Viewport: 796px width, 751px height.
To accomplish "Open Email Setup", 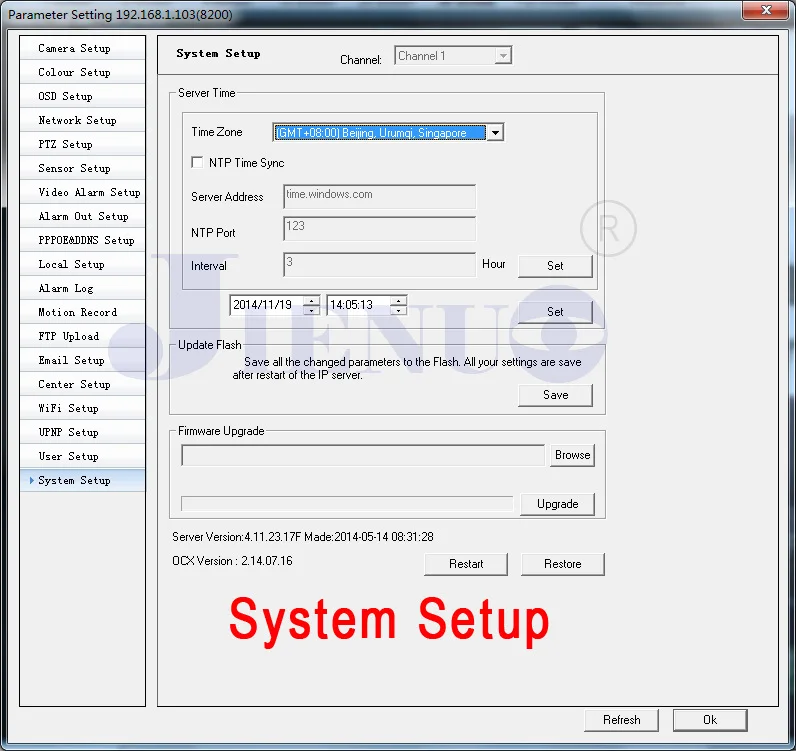I will 82,360.
